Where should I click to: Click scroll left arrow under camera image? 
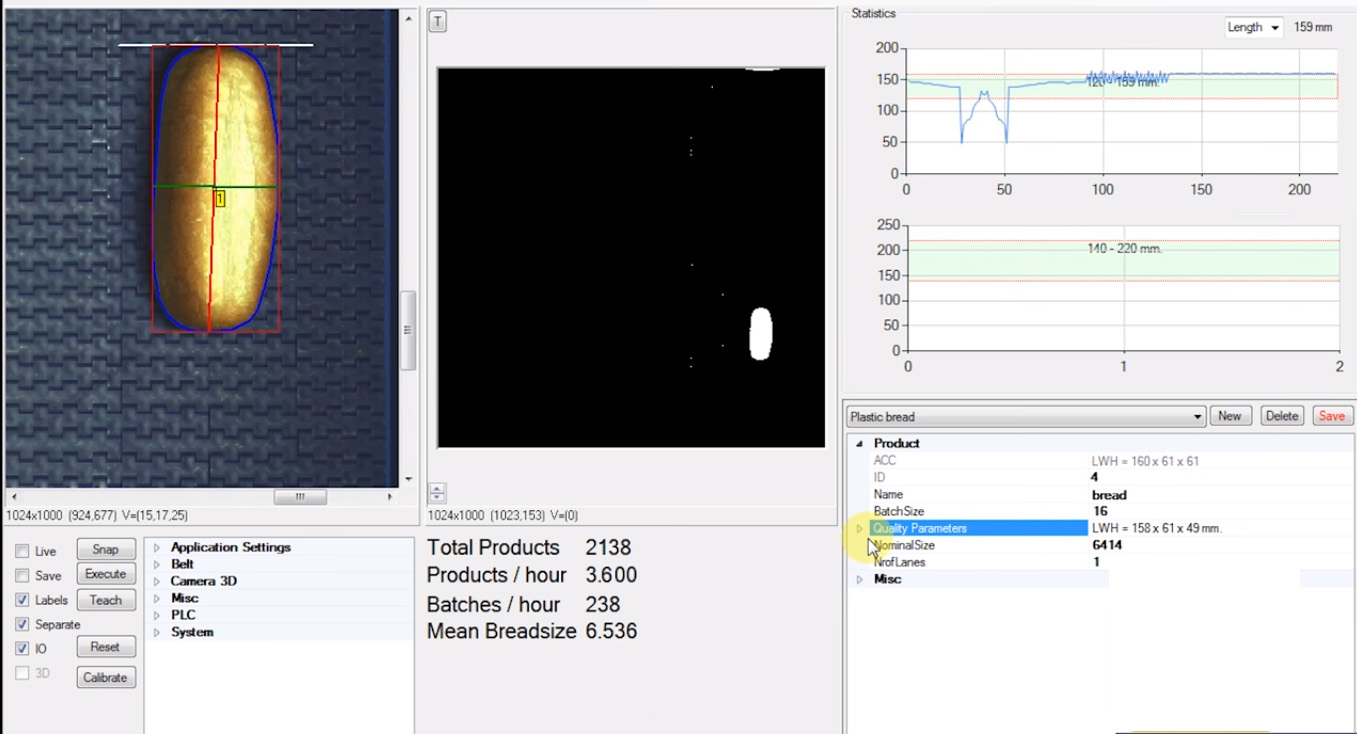[x=13, y=496]
